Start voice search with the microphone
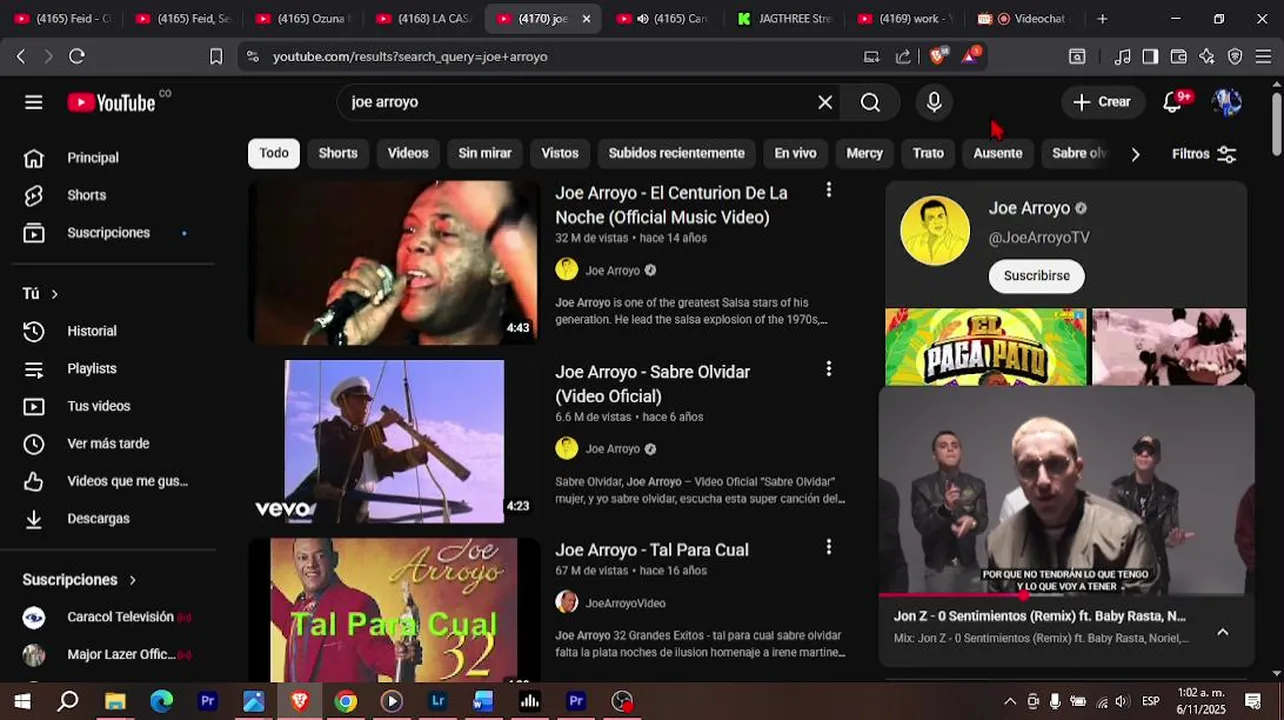Image resolution: width=1284 pixels, height=720 pixels. 934,102
